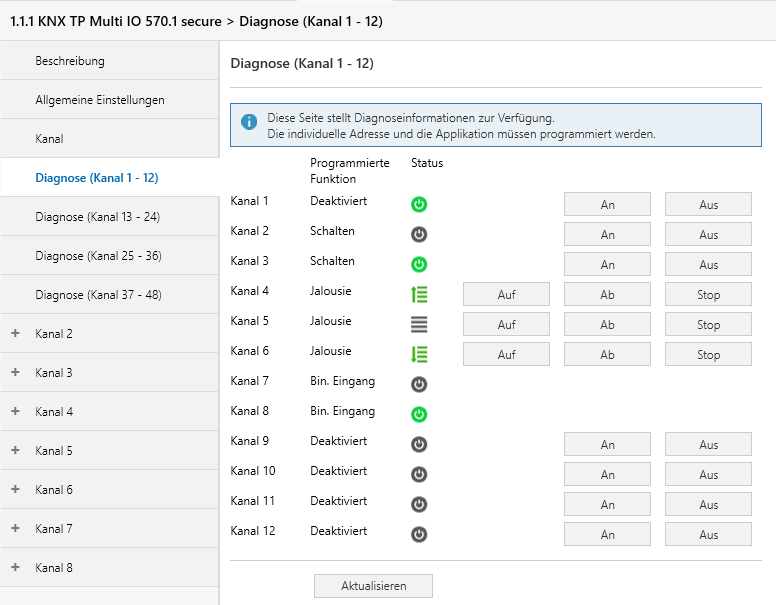
Task: Expand the Kanal 5 section with plus sign
Action: (15, 450)
